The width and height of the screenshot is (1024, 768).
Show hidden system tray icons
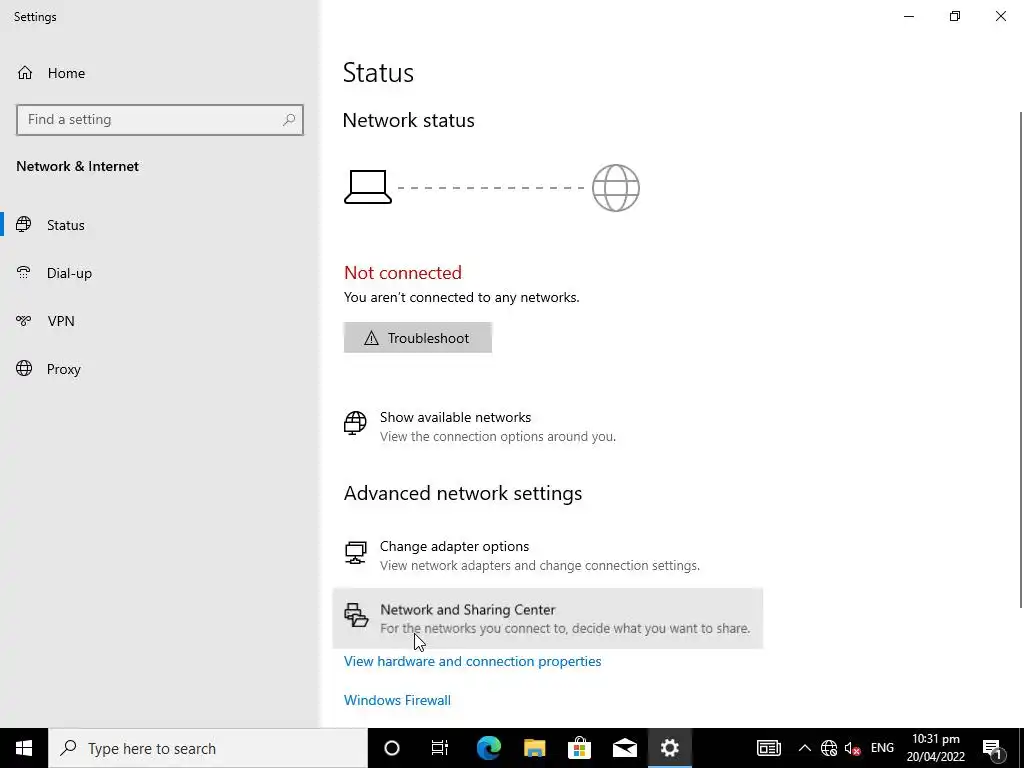[x=805, y=748]
